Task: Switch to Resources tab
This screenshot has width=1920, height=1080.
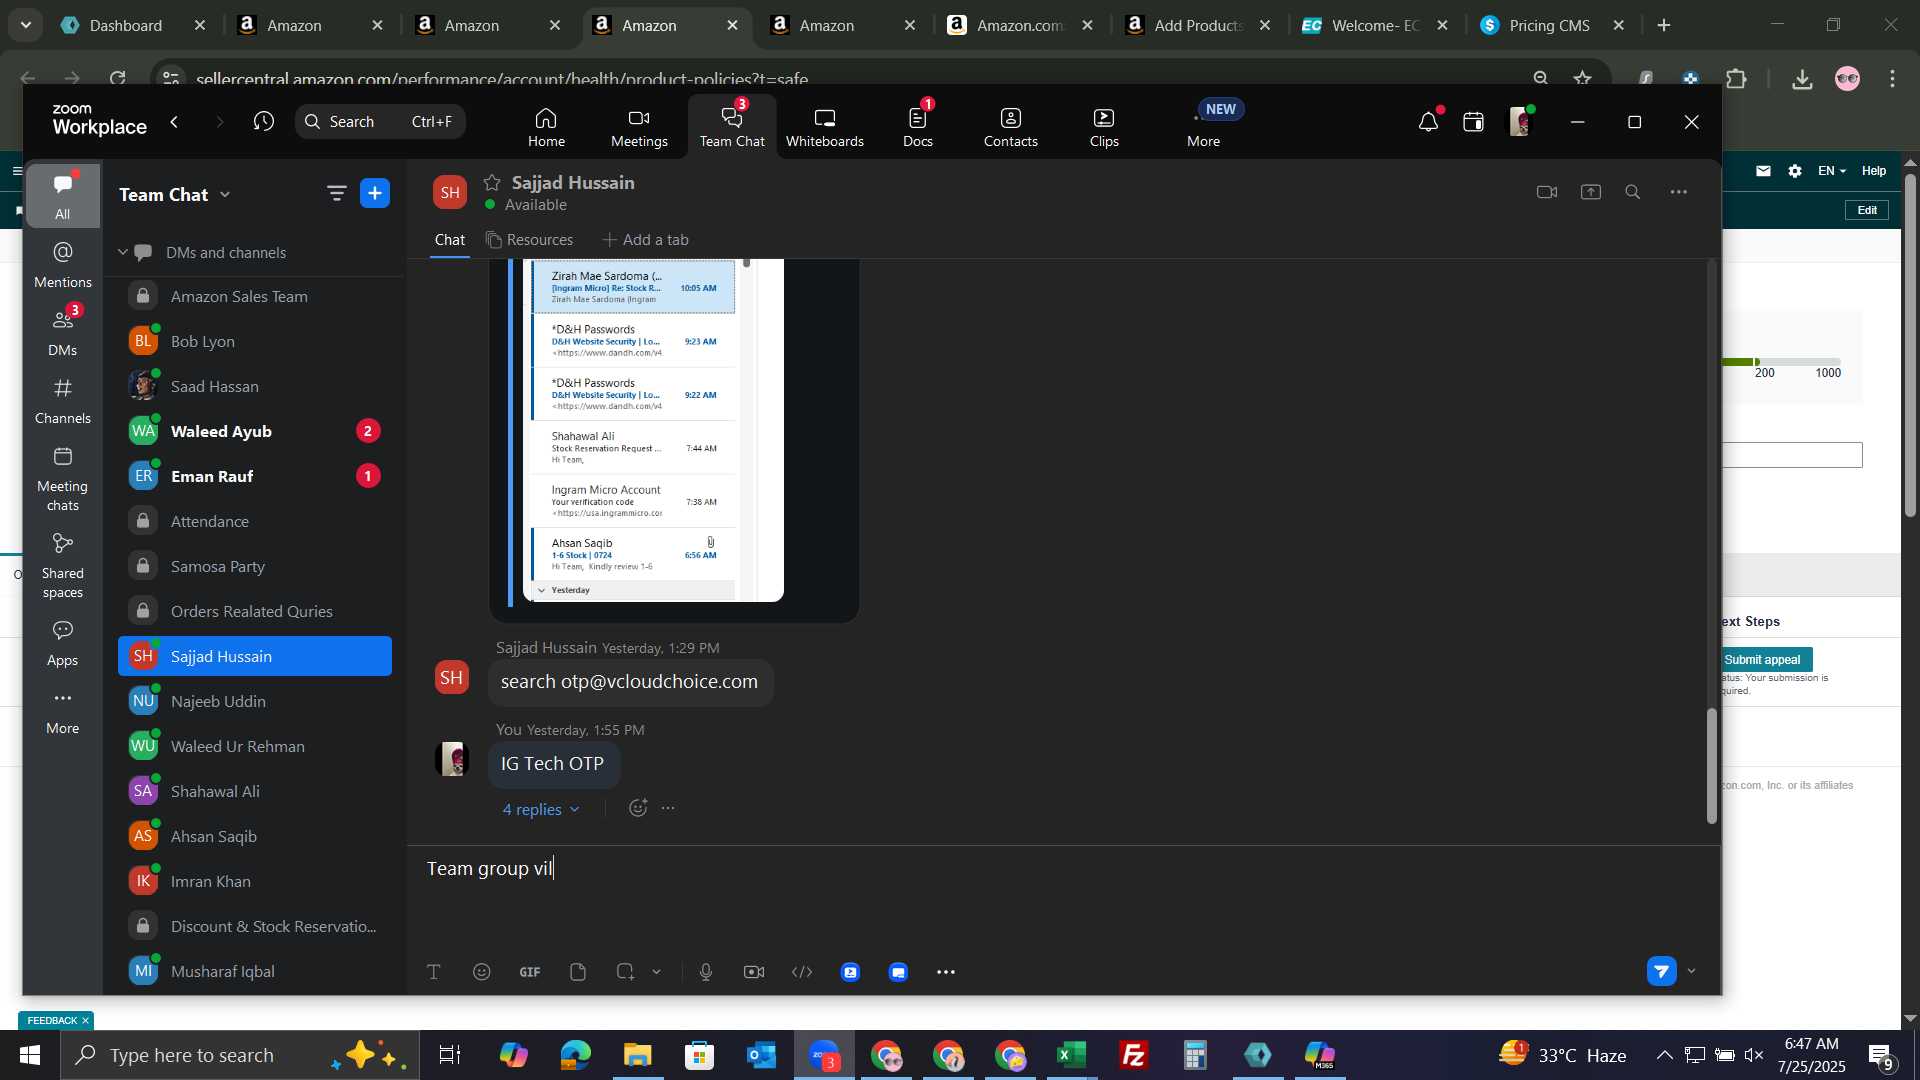Action: pos(529,240)
